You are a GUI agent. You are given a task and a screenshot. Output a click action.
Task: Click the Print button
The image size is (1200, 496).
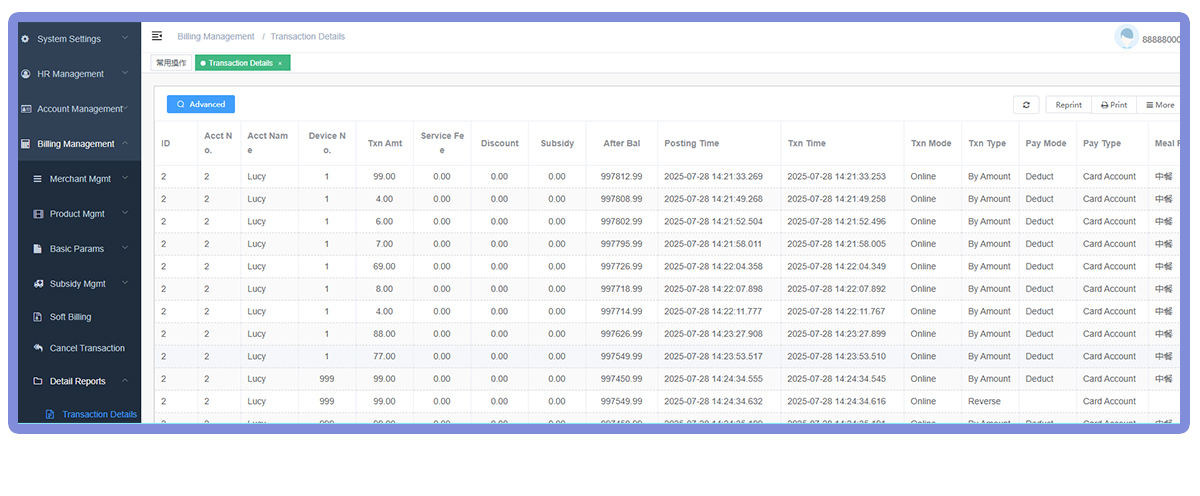1114,105
